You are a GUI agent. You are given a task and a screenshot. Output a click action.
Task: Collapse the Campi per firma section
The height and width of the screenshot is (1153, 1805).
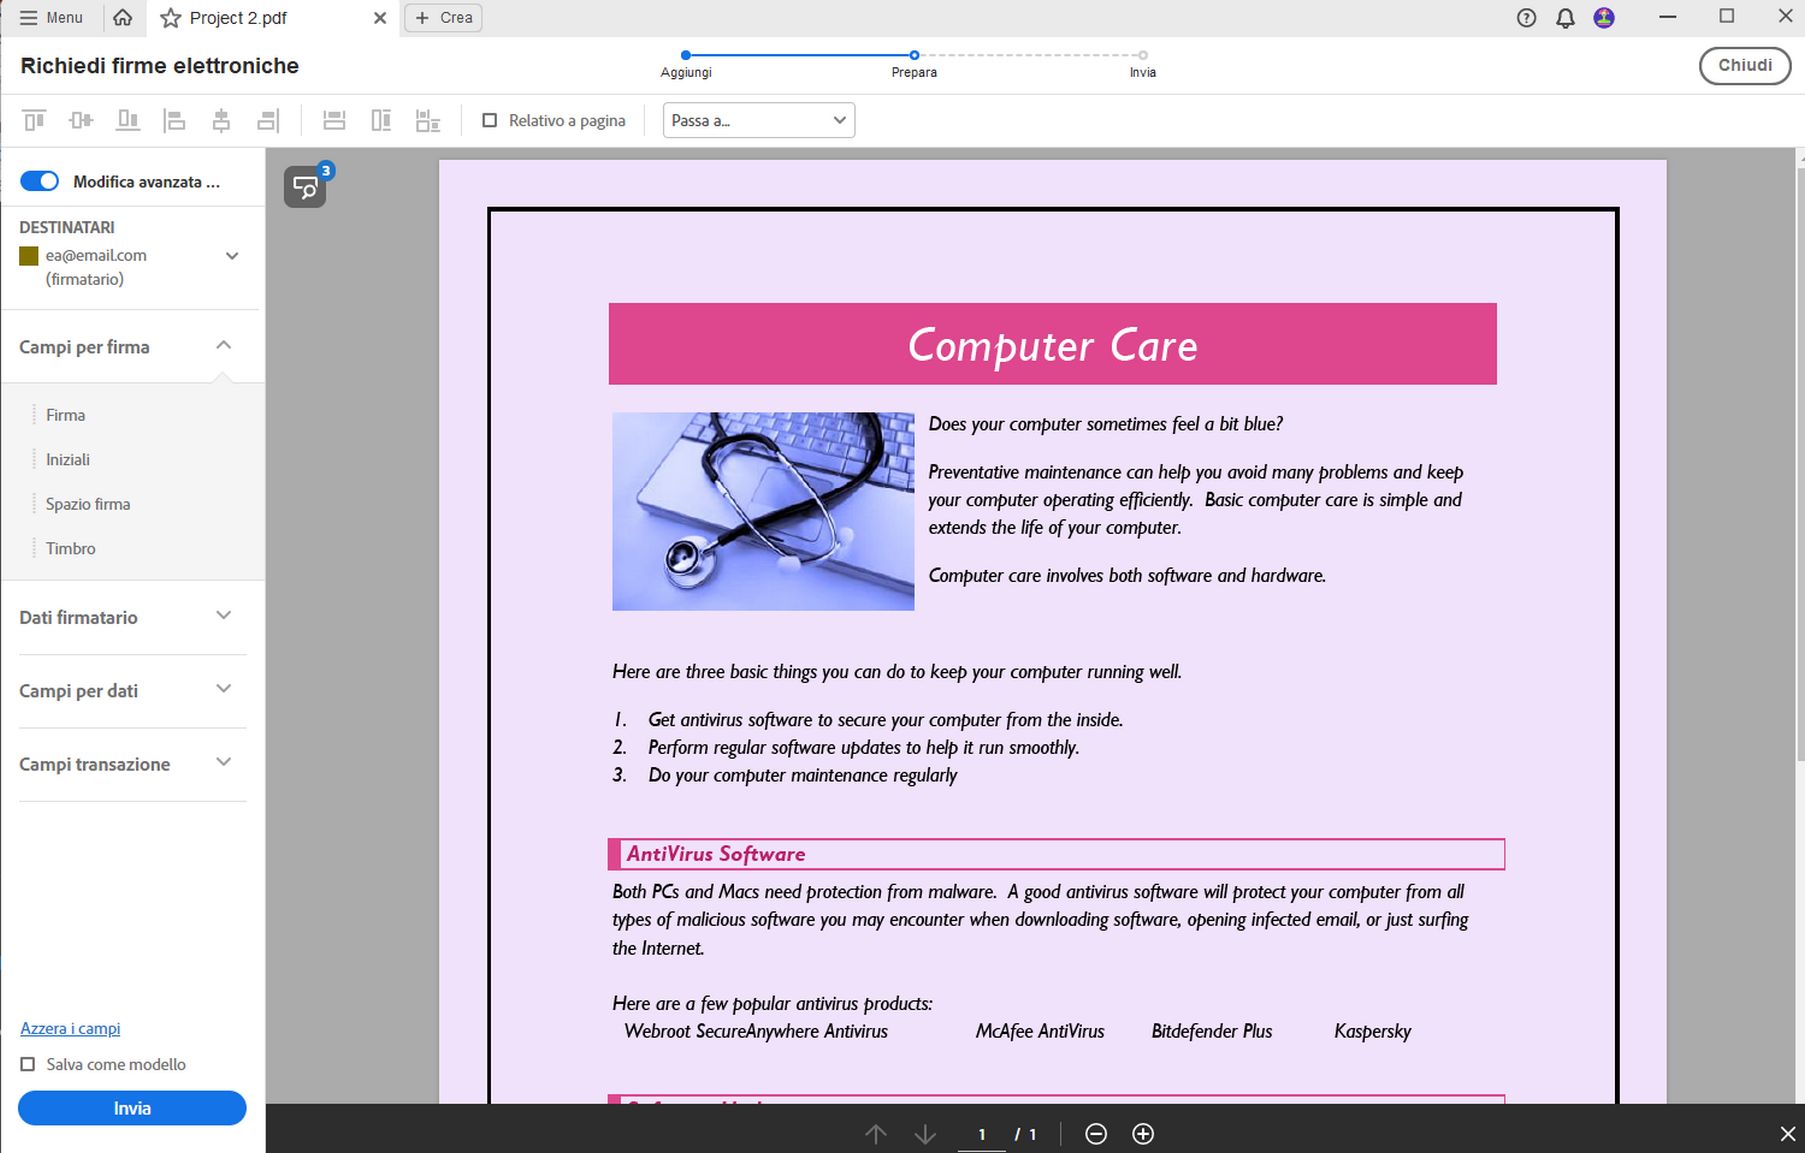point(224,346)
